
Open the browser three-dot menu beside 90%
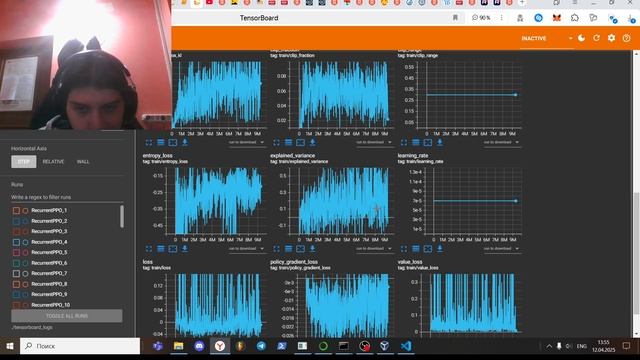[501, 18]
